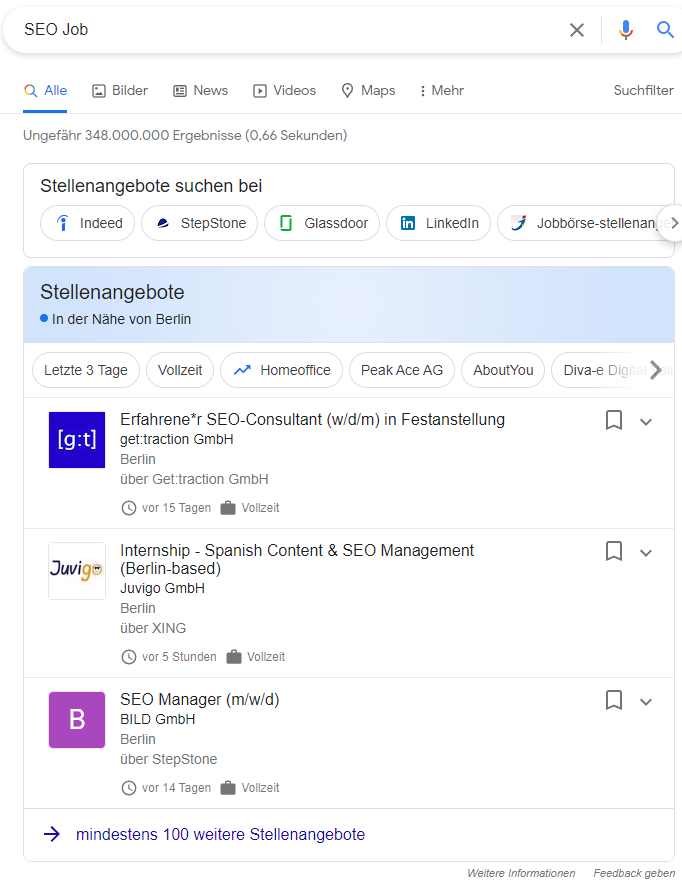The height and width of the screenshot is (887, 682).
Task: Click the SEO Job search input field
Action: [x=288, y=29]
